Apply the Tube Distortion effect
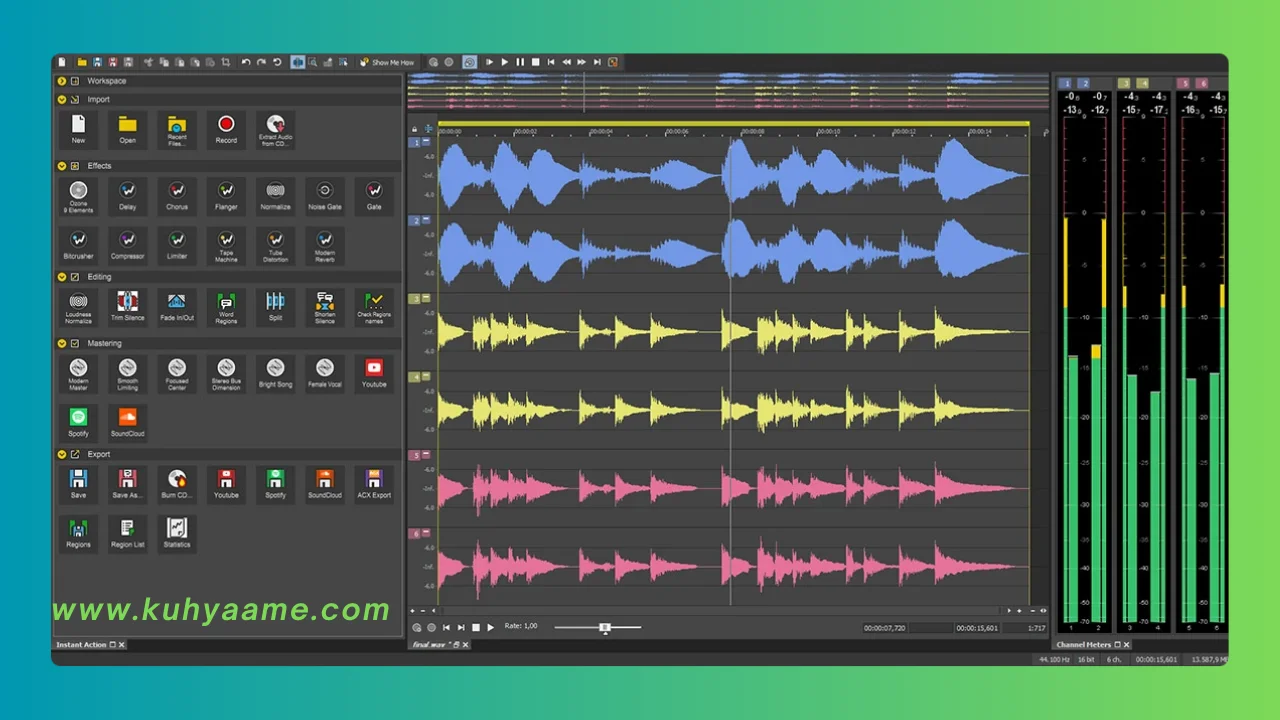 pos(275,245)
